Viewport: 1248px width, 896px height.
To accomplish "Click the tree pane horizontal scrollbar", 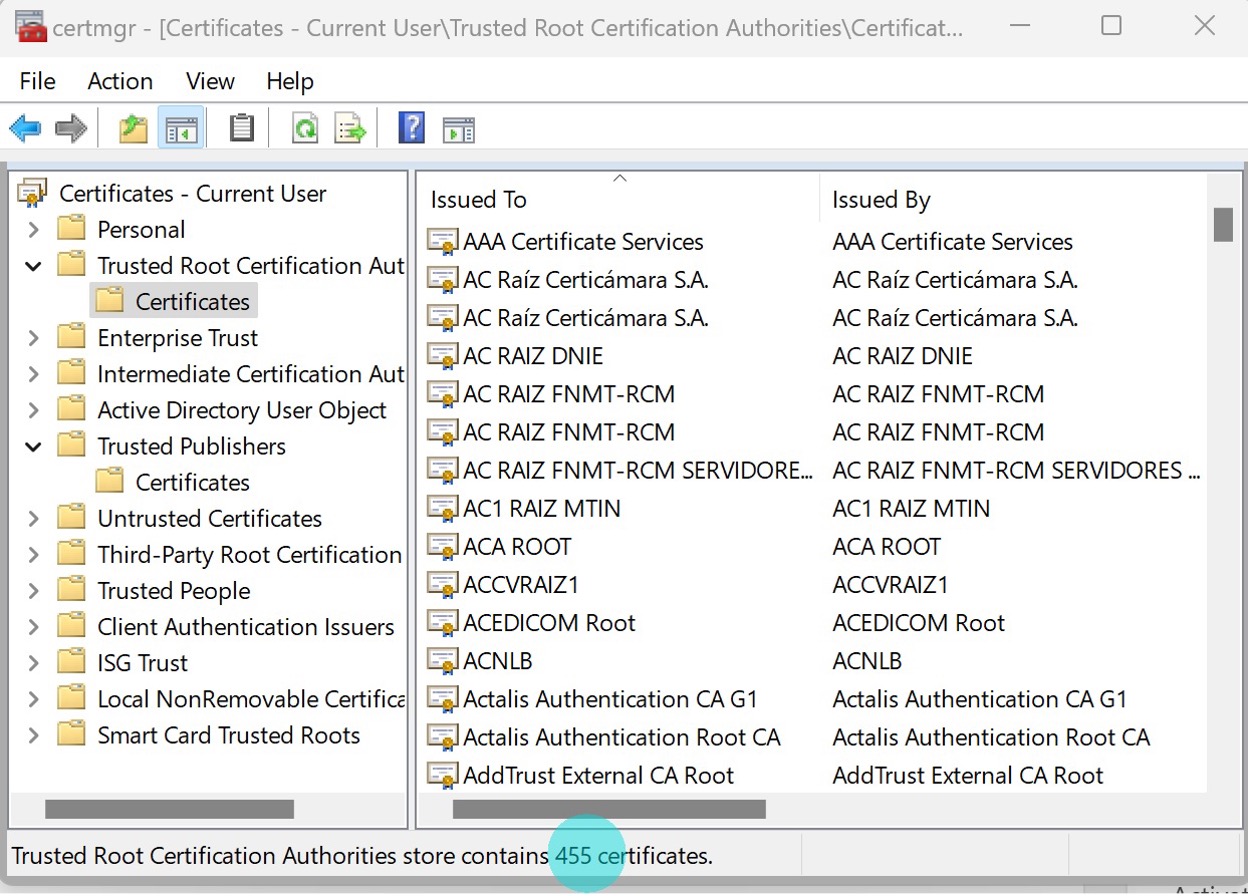I will point(169,809).
